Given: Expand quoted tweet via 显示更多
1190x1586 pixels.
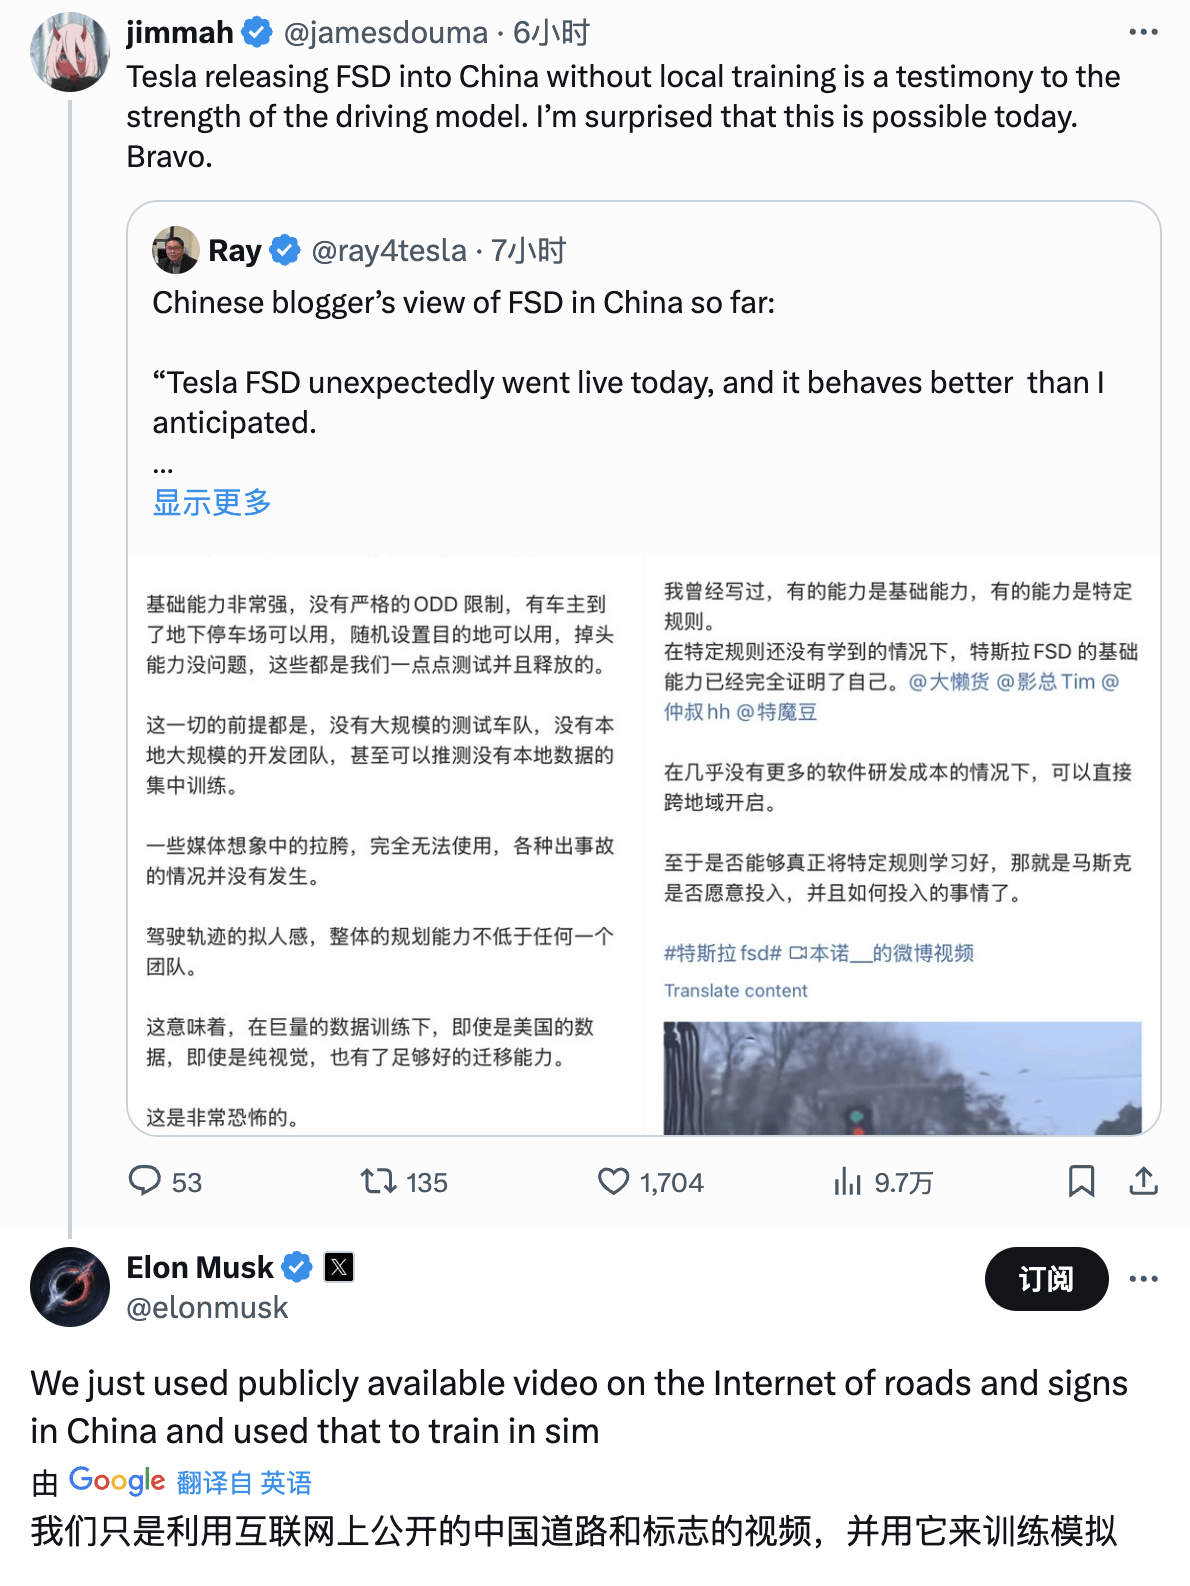Looking at the screenshot, I should click(x=212, y=502).
